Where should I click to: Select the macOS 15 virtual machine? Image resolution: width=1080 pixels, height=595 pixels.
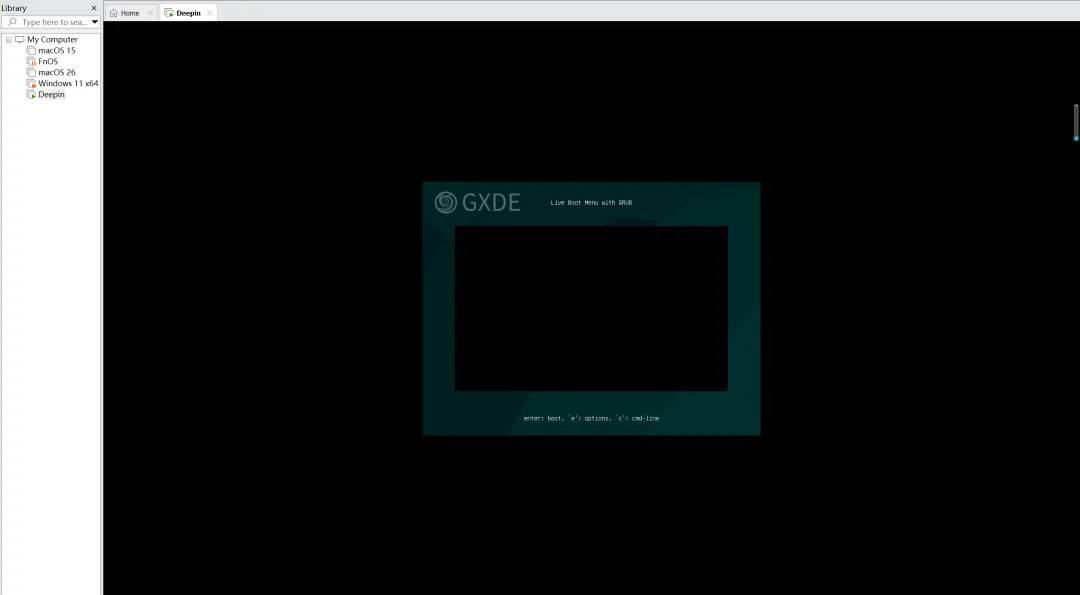coord(56,50)
